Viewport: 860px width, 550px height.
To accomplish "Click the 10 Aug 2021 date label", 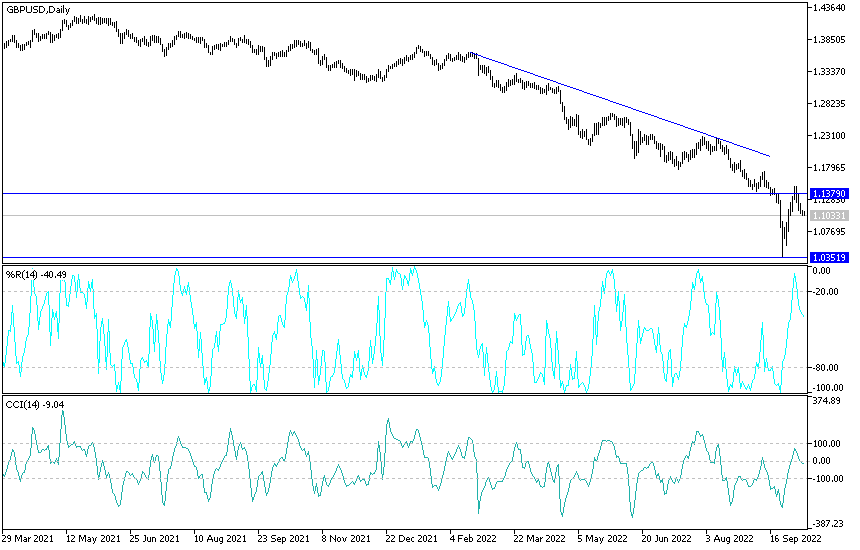I will pyautogui.click(x=220, y=538).
